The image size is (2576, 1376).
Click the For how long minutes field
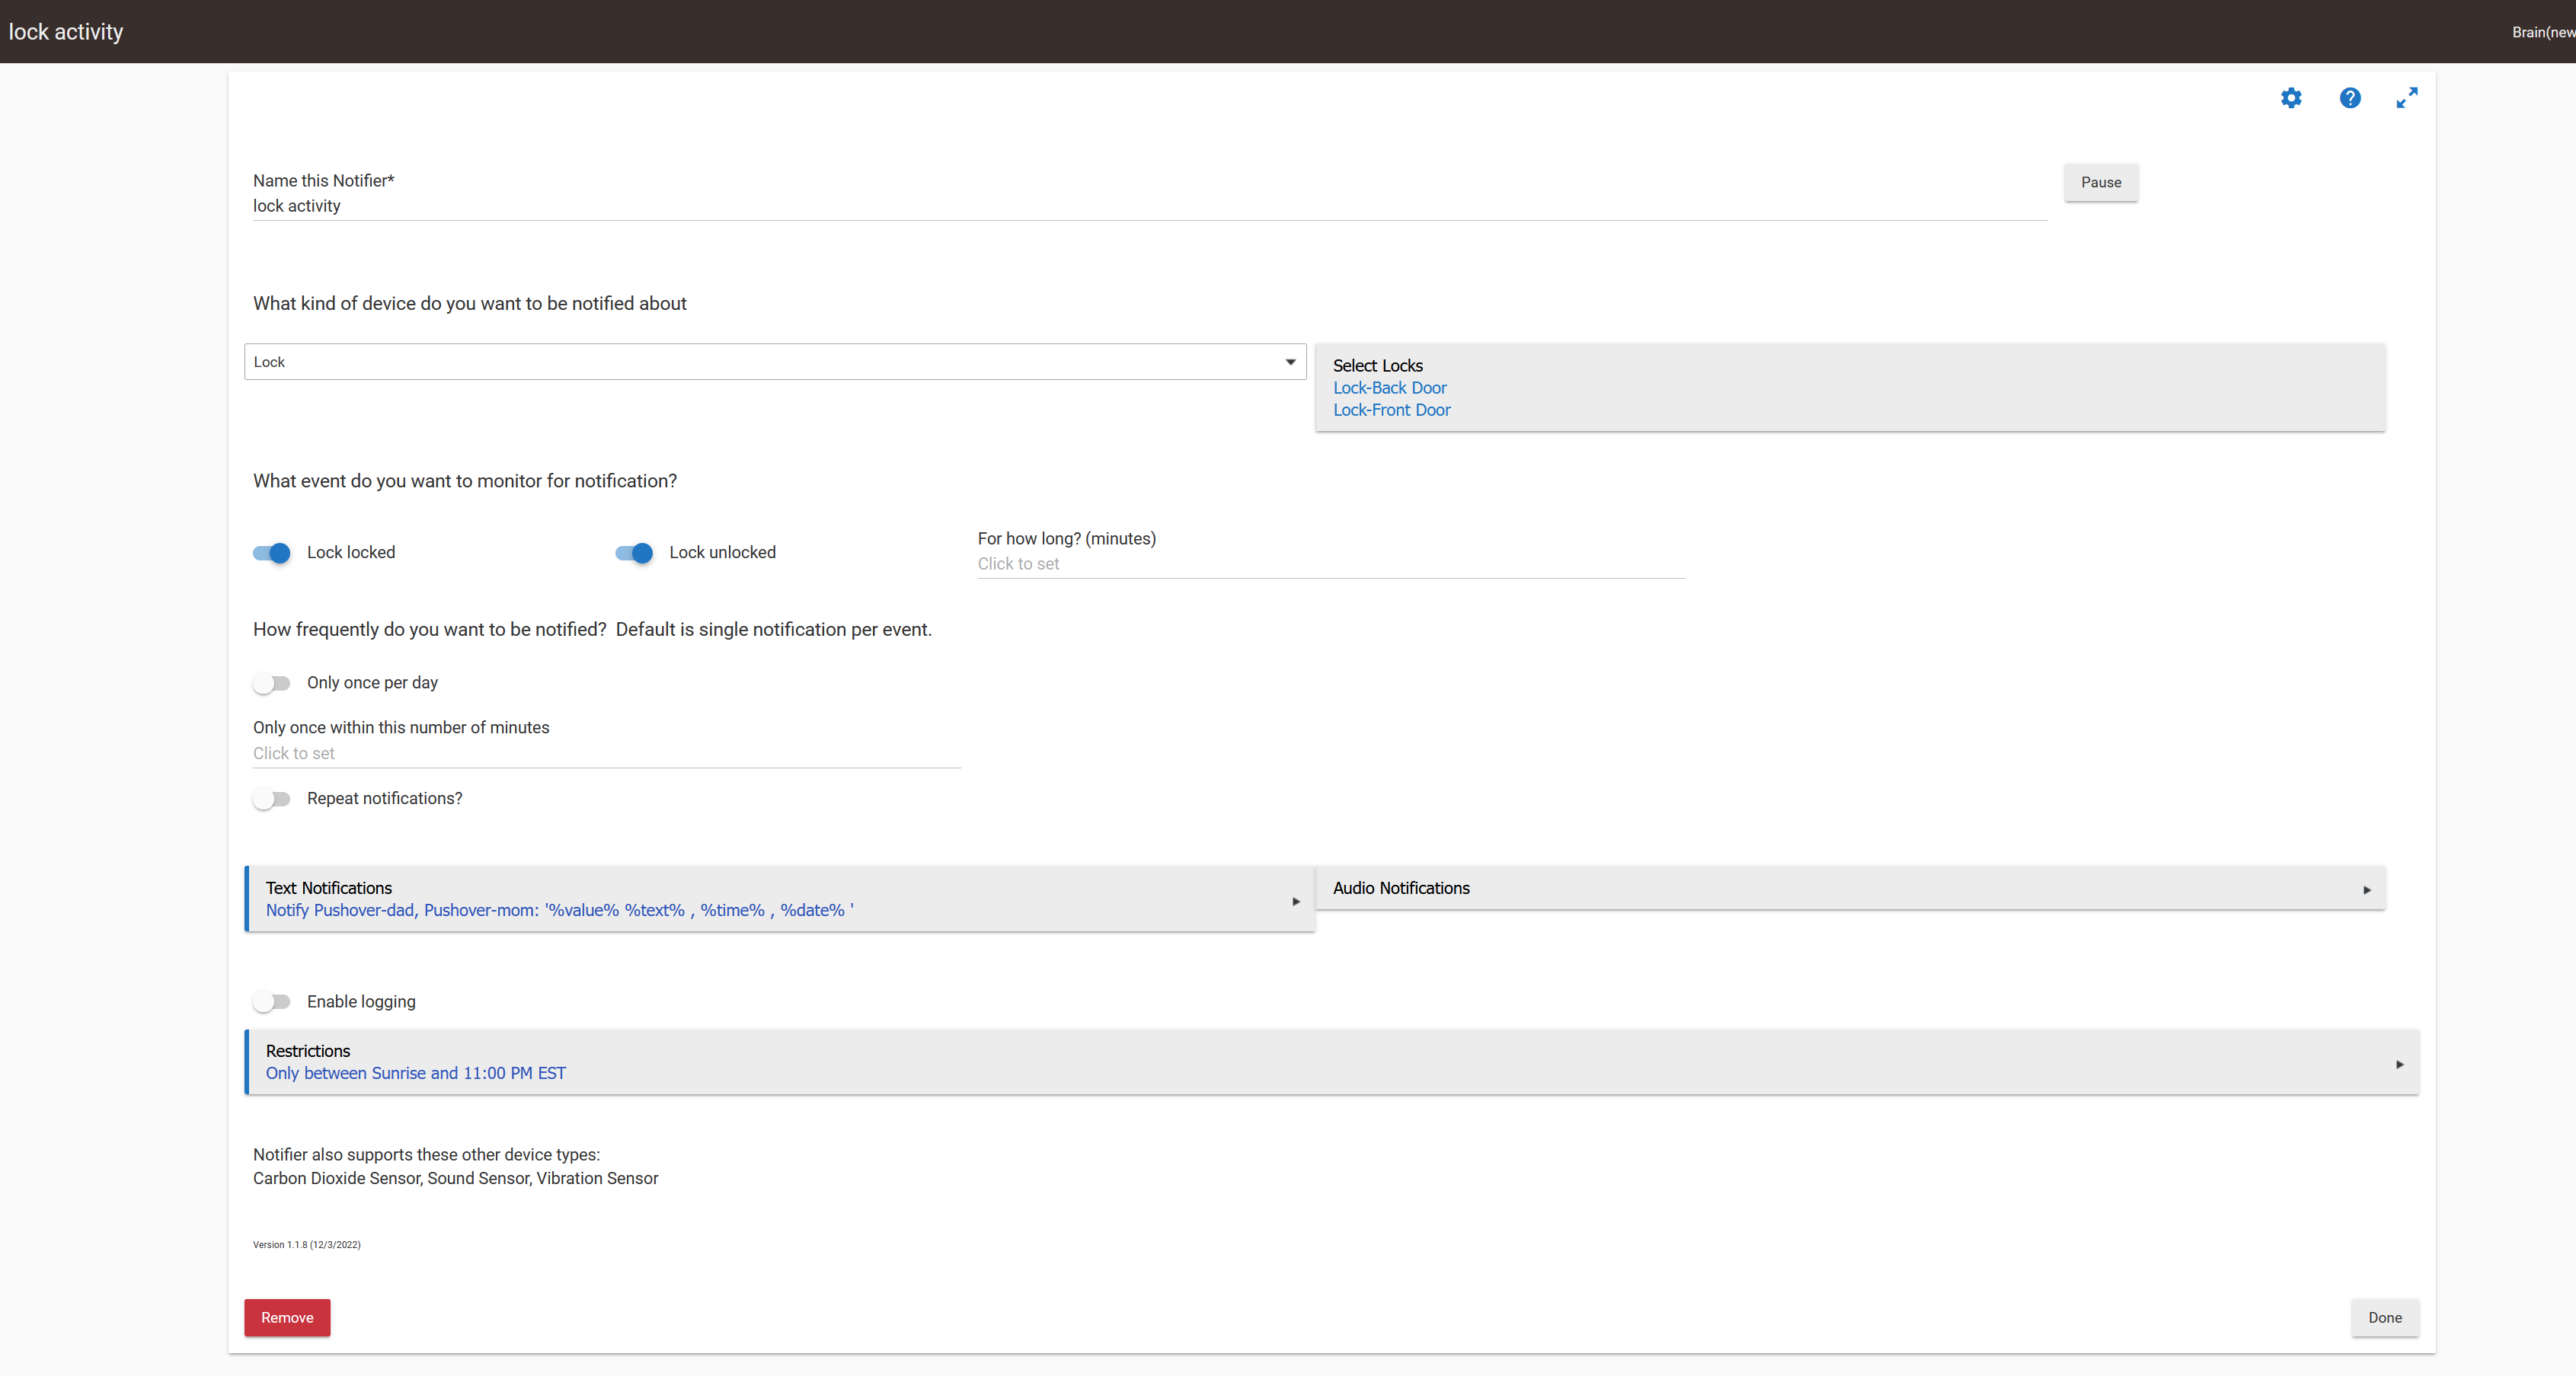(1330, 564)
